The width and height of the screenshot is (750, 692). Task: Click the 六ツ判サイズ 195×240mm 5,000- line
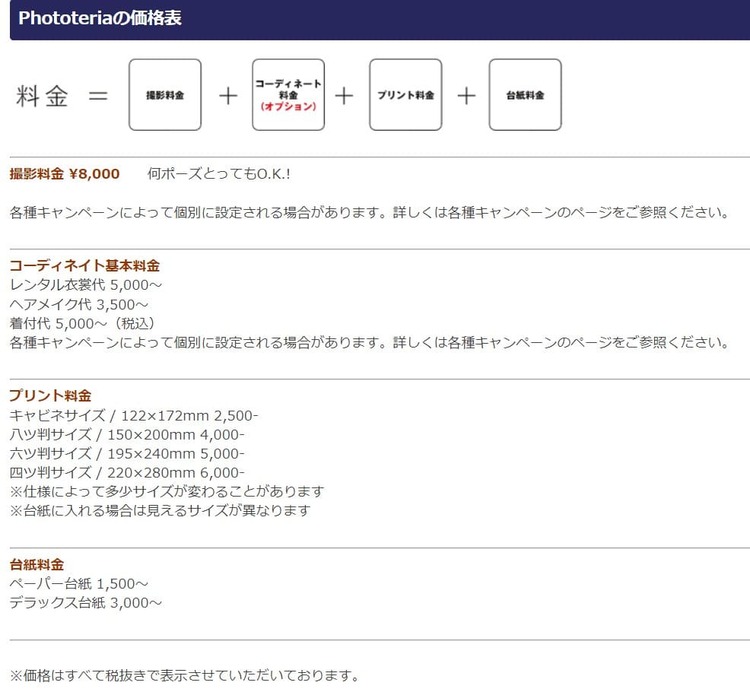click(127, 454)
